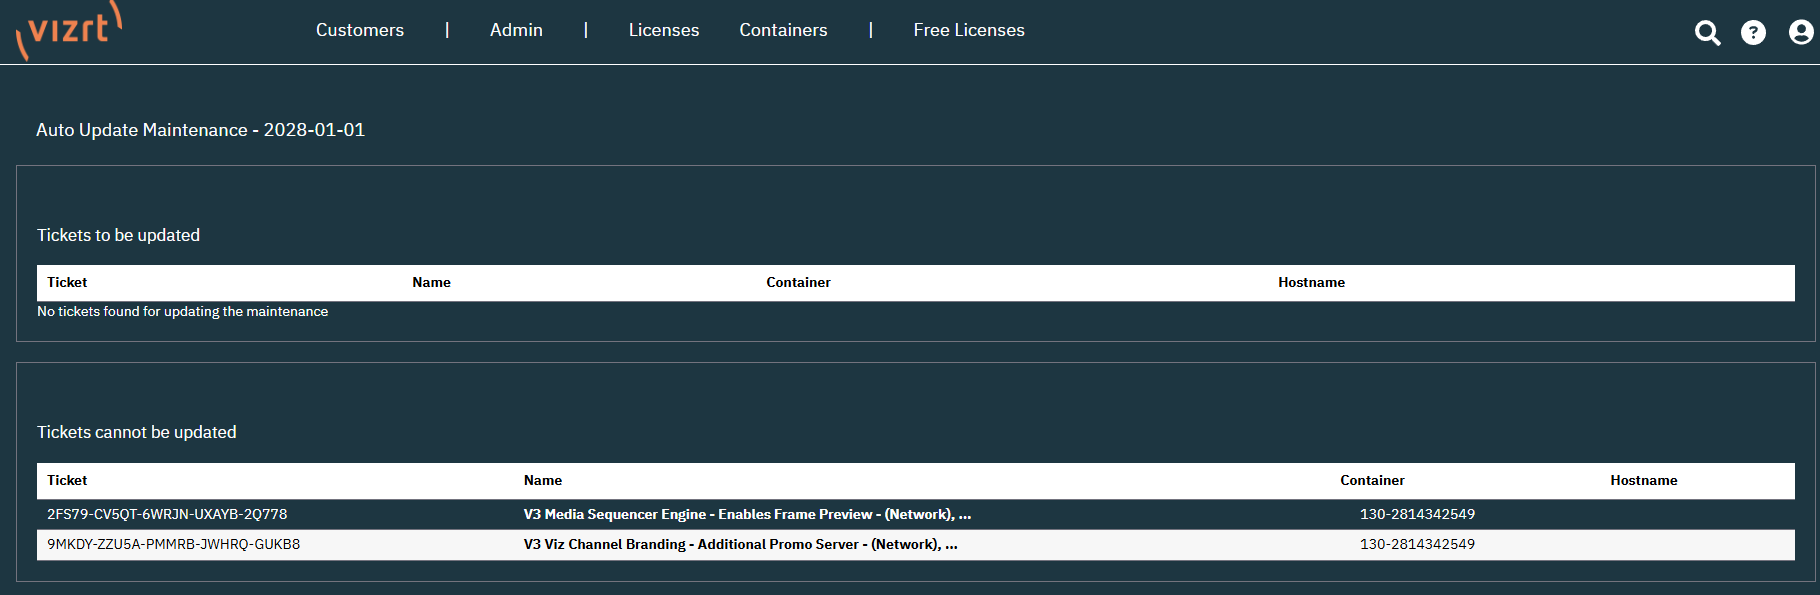The height and width of the screenshot is (595, 1820).
Task: Click Container header in tickets-to-be-updated table
Action: (x=798, y=282)
